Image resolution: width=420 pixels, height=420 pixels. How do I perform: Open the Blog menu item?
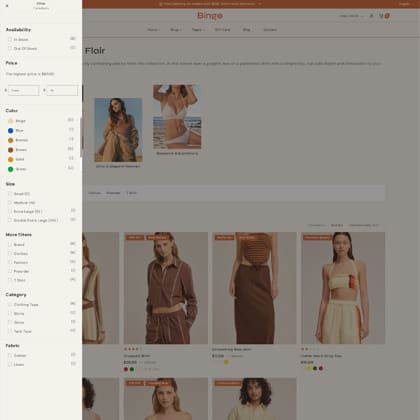246,30
